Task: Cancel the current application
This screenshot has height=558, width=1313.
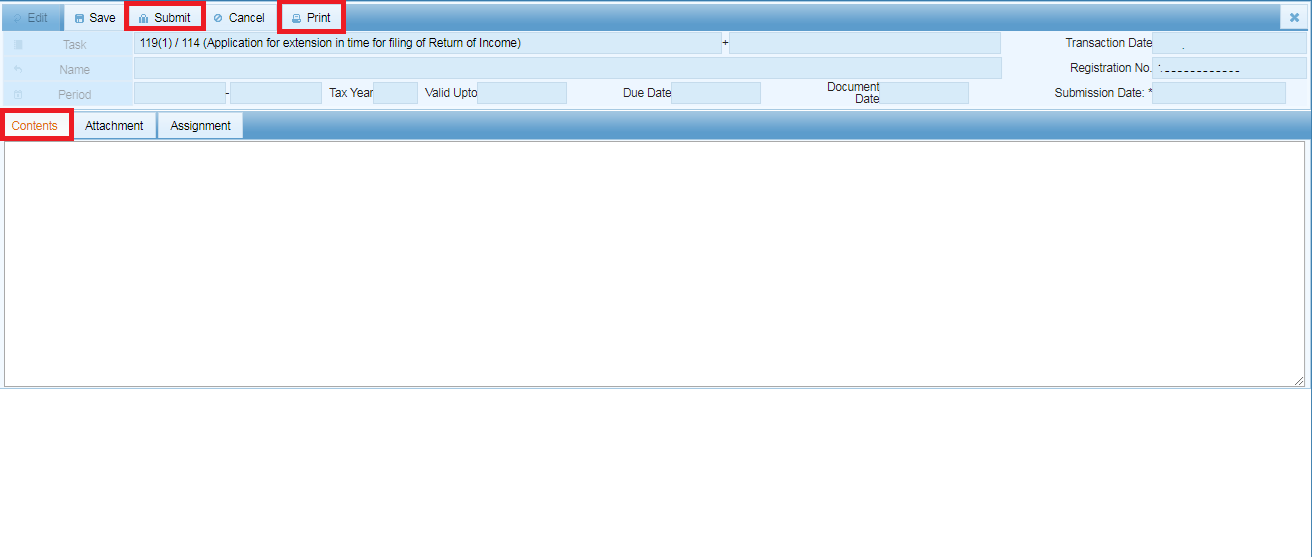Action: tap(238, 18)
